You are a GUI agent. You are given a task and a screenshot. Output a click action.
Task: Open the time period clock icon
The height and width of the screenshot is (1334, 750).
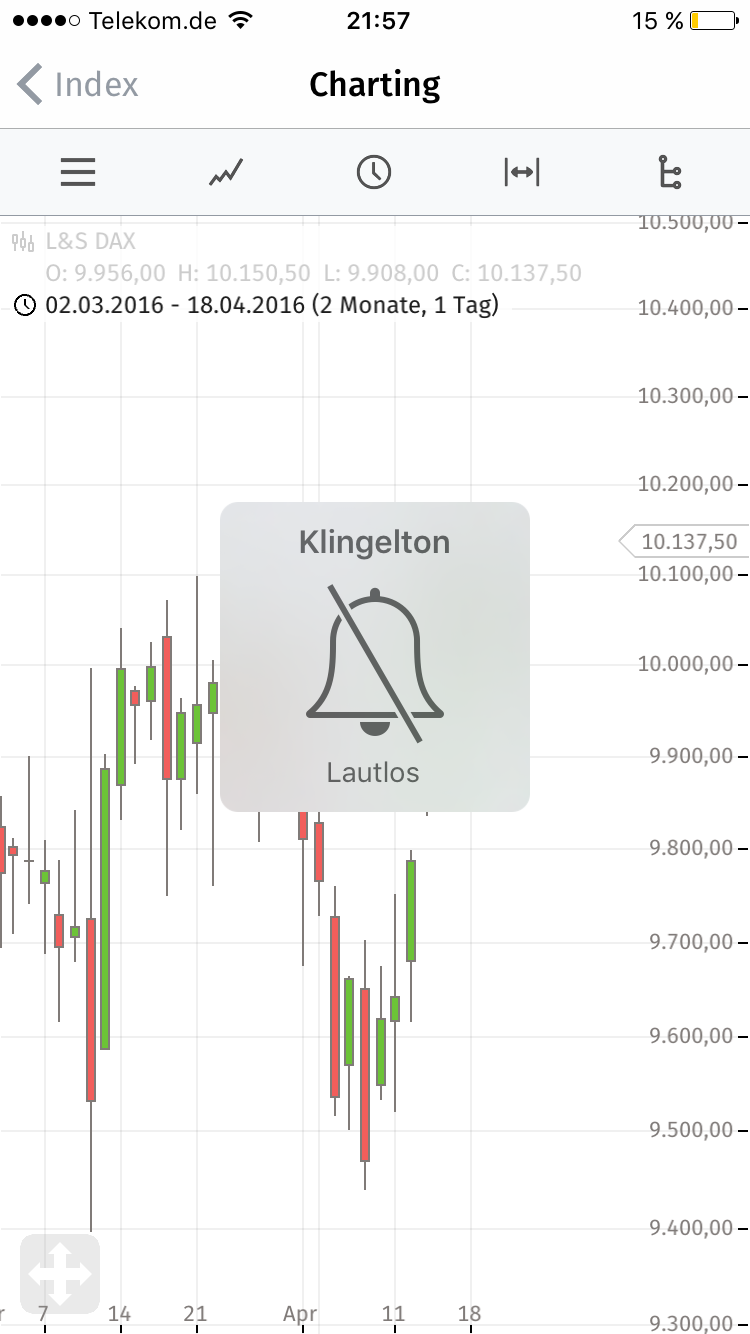[x=374, y=173]
